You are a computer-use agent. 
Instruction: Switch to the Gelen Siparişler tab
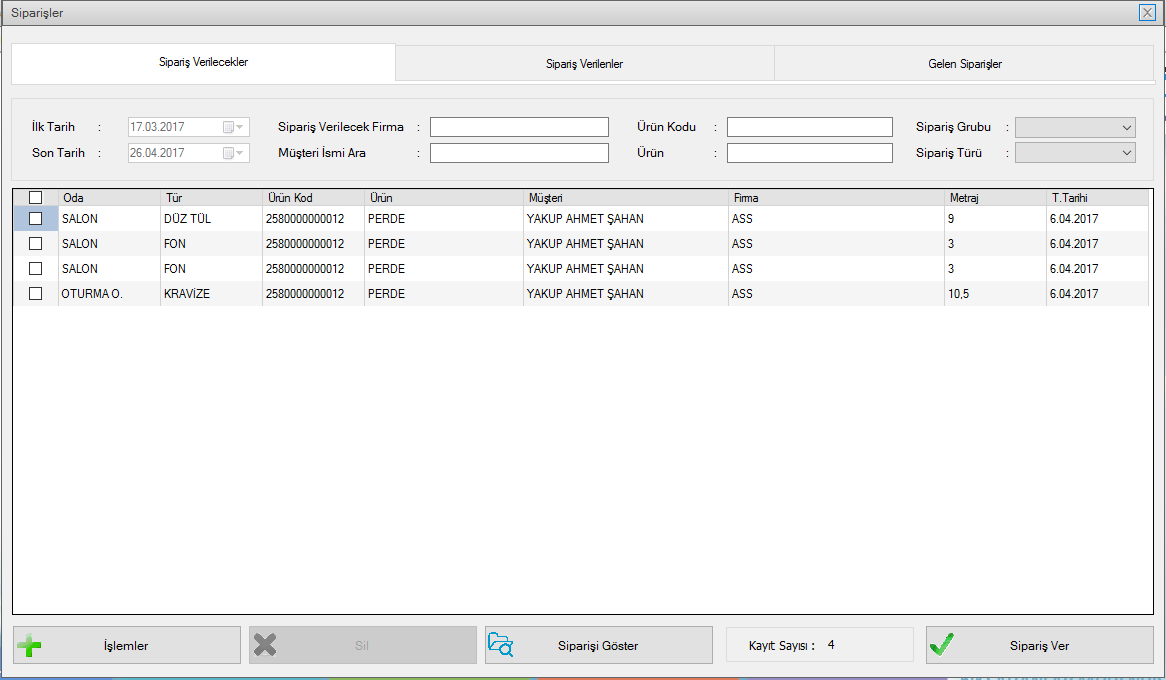click(964, 64)
